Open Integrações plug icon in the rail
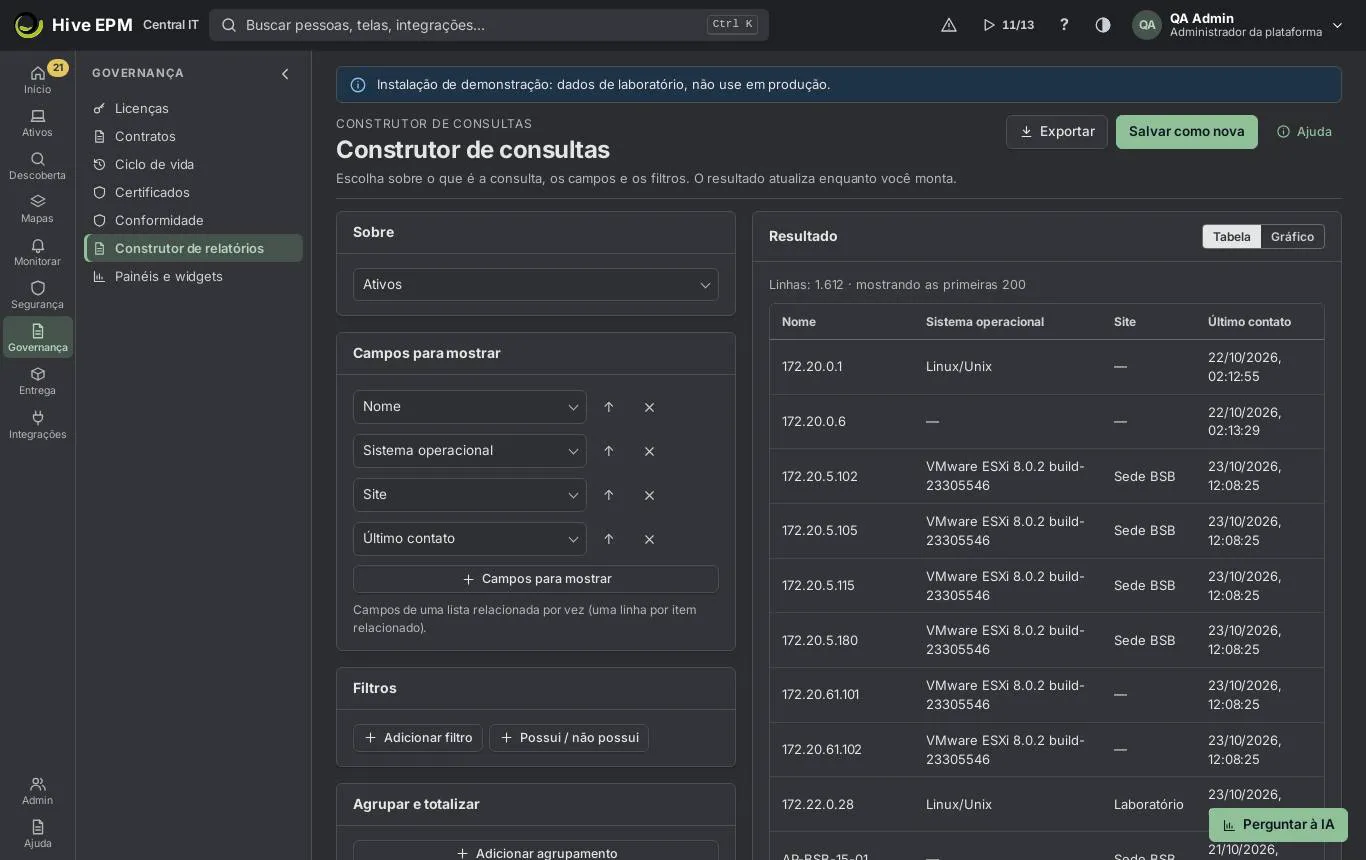This screenshot has height=860, width=1366. pos(37,425)
